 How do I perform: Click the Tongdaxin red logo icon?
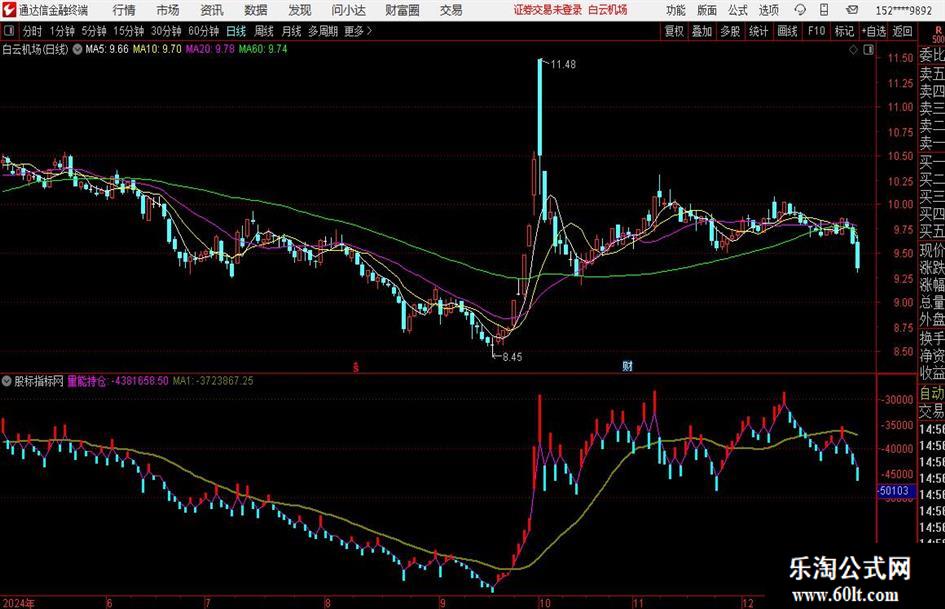[x=8, y=10]
